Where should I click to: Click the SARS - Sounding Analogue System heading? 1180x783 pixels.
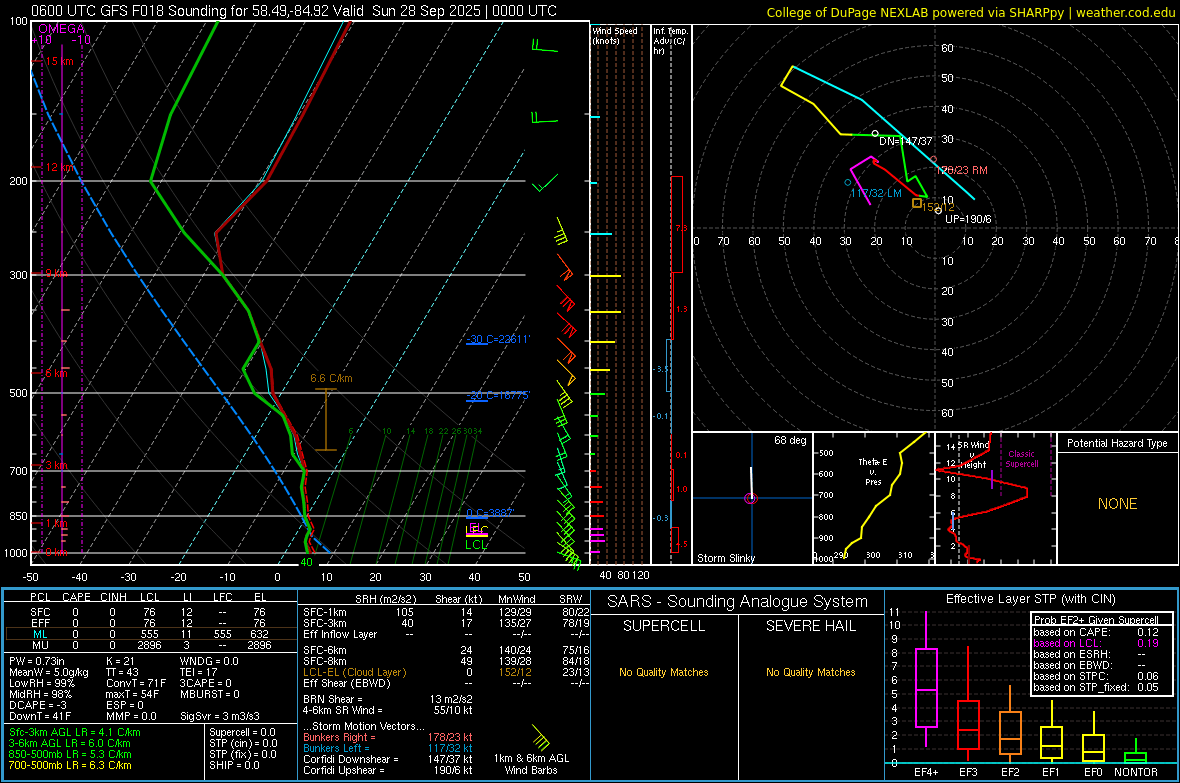click(x=737, y=602)
